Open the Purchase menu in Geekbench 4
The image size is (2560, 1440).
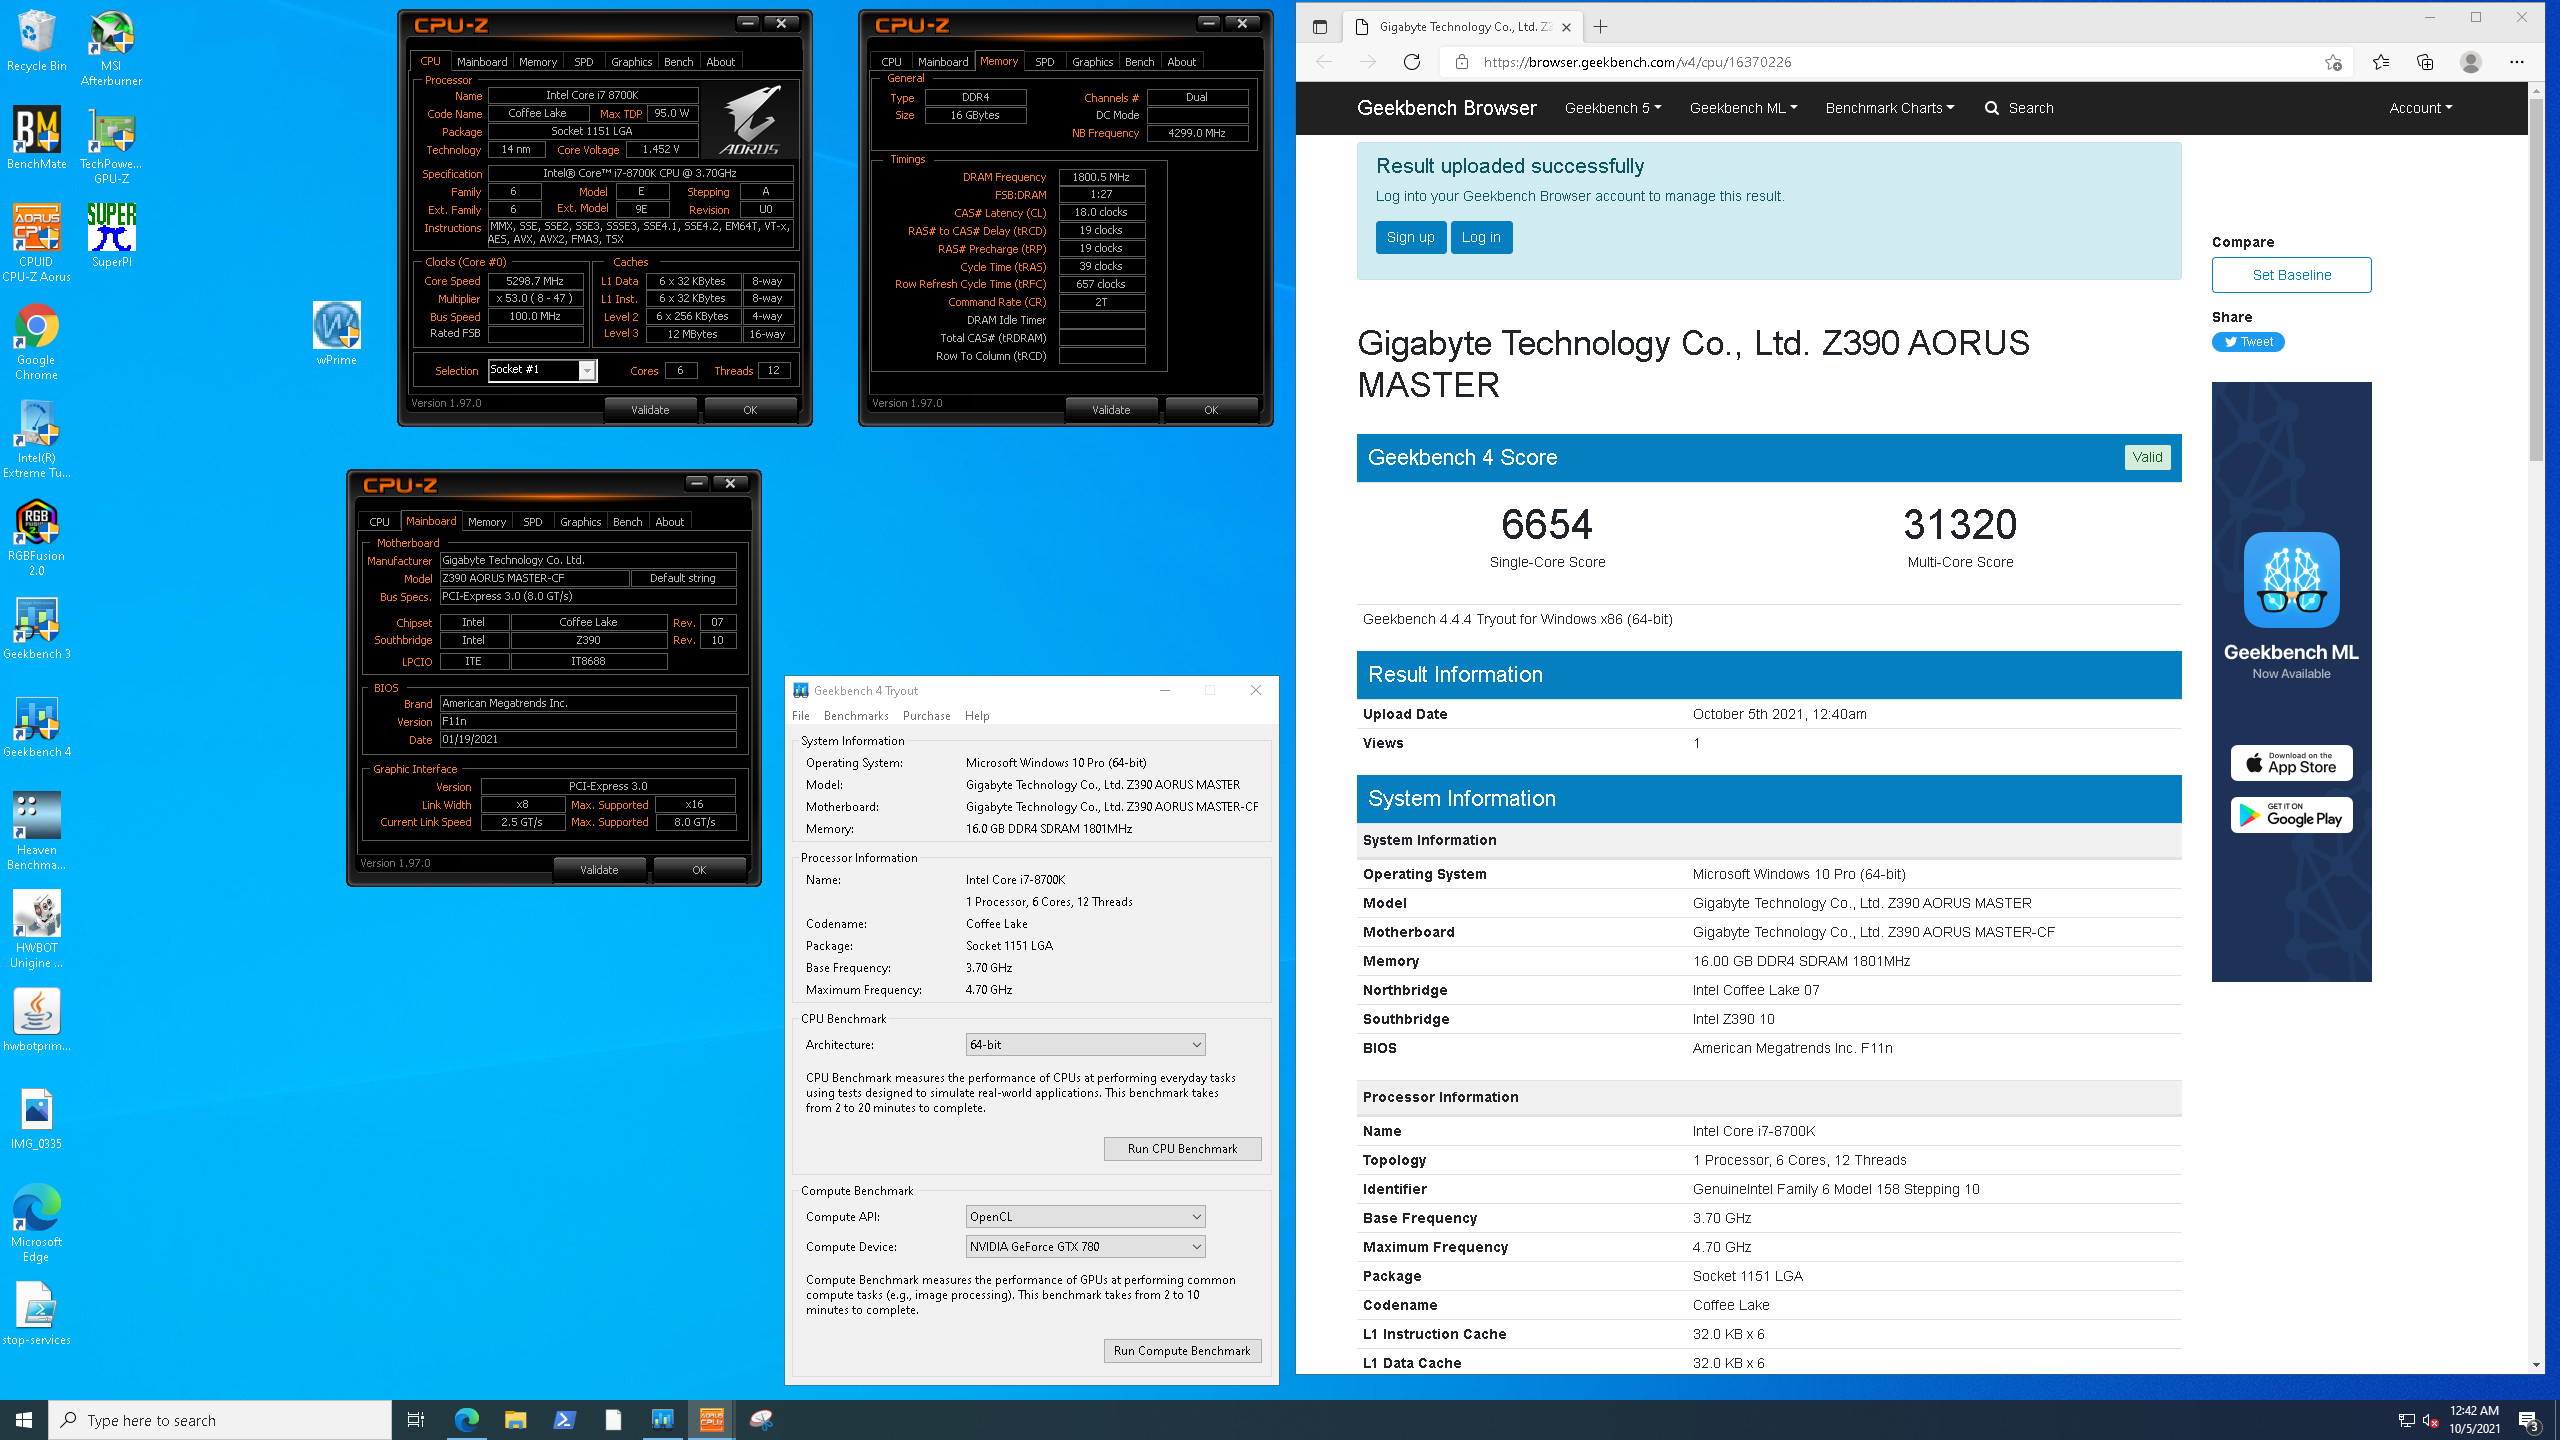[926, 716]
